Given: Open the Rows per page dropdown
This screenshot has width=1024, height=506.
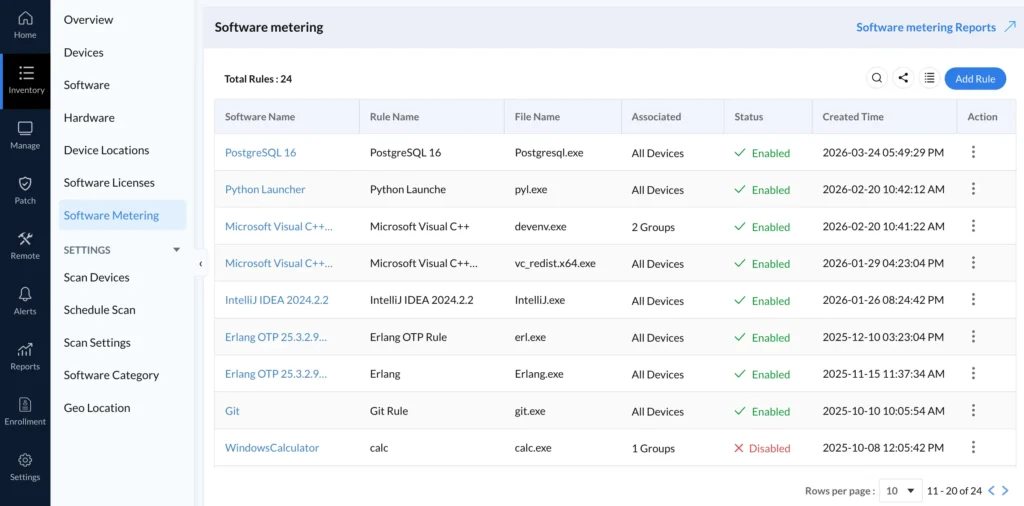Looking at the screenshot, I should pos(901,490).
